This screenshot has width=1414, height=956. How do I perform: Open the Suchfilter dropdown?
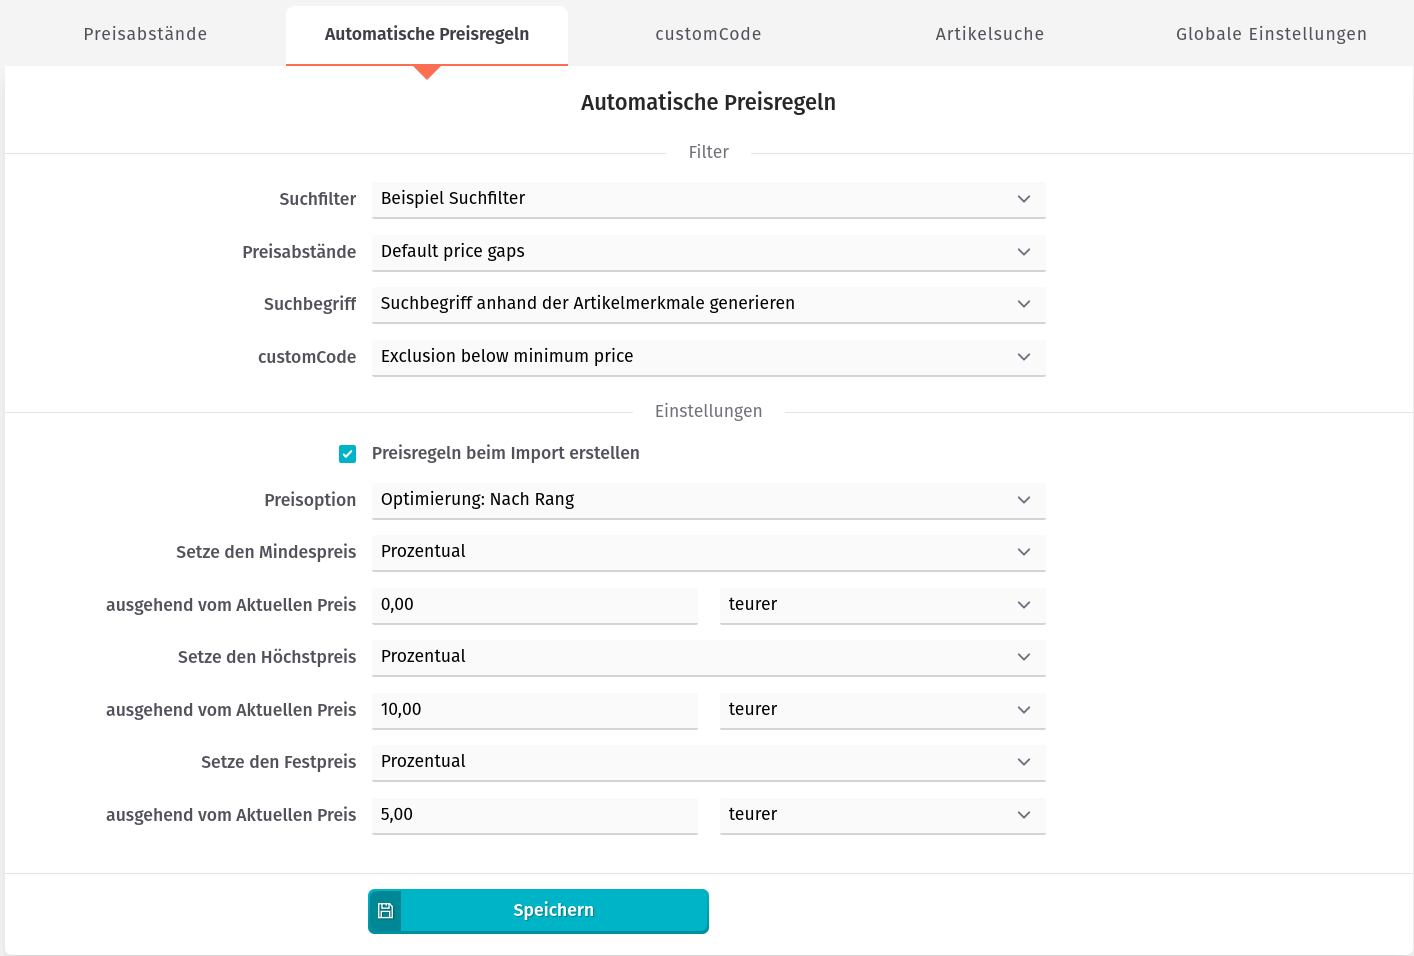pos(708,199)
